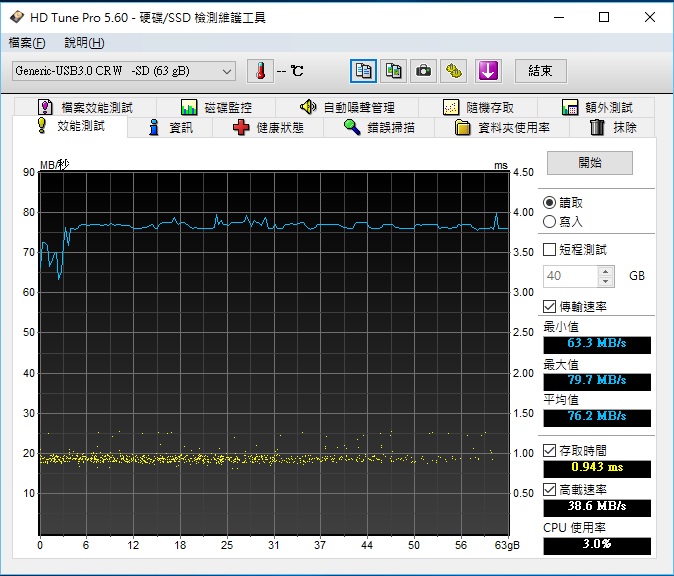Screen dimensions: 674x576
Task: Open the 說明(H) menu
Action: 84,43
